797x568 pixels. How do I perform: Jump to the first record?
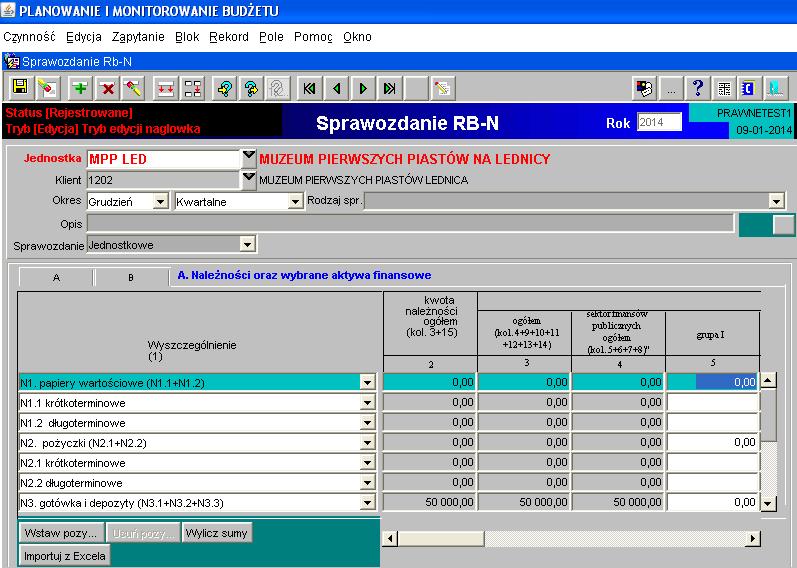309,88
